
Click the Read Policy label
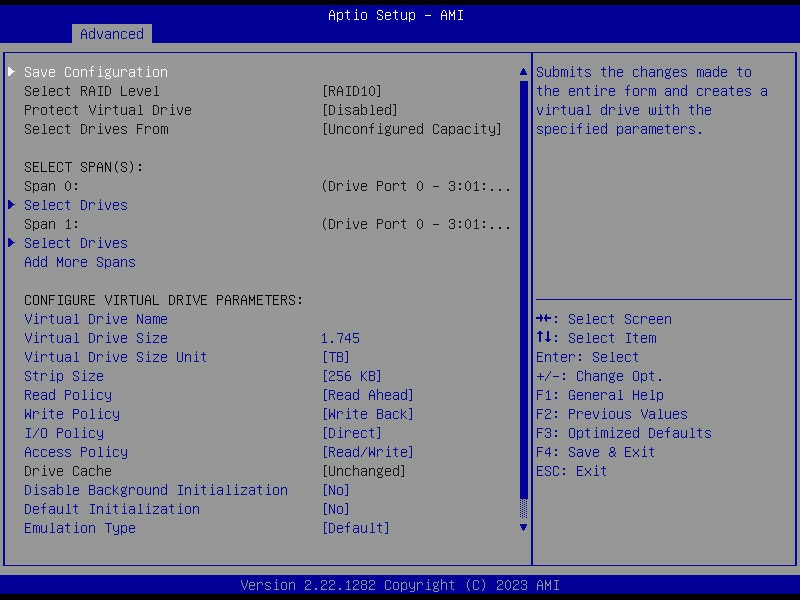click(68, 395)
